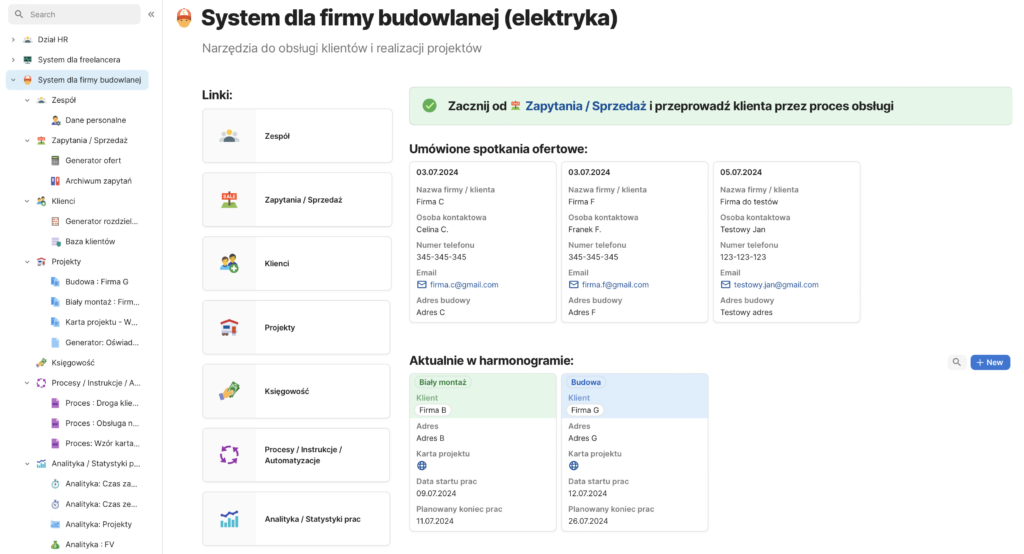1024x554 pixels.
Task: Collapse Procesy / Instrukcje sidebar group
Action: (x=27, y=383)
